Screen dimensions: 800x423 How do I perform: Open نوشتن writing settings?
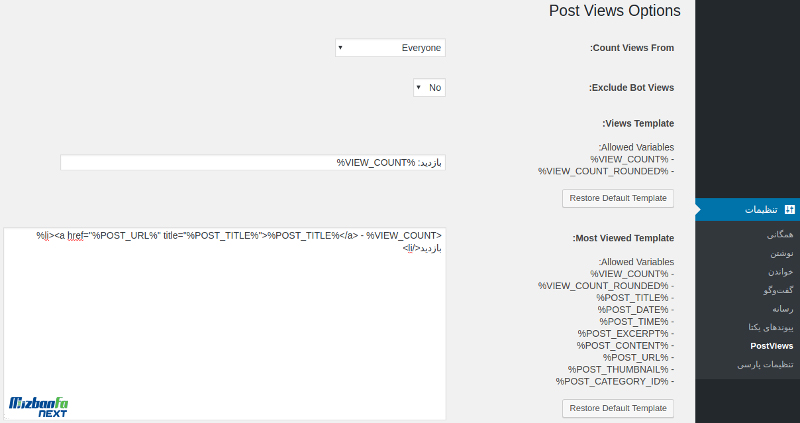[782, 254]
